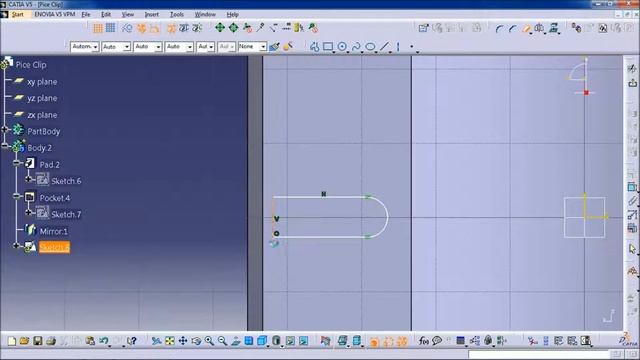Click the Zoom Out icon
The width and height of the screenshot is (640, 360).
click(222, 341)
